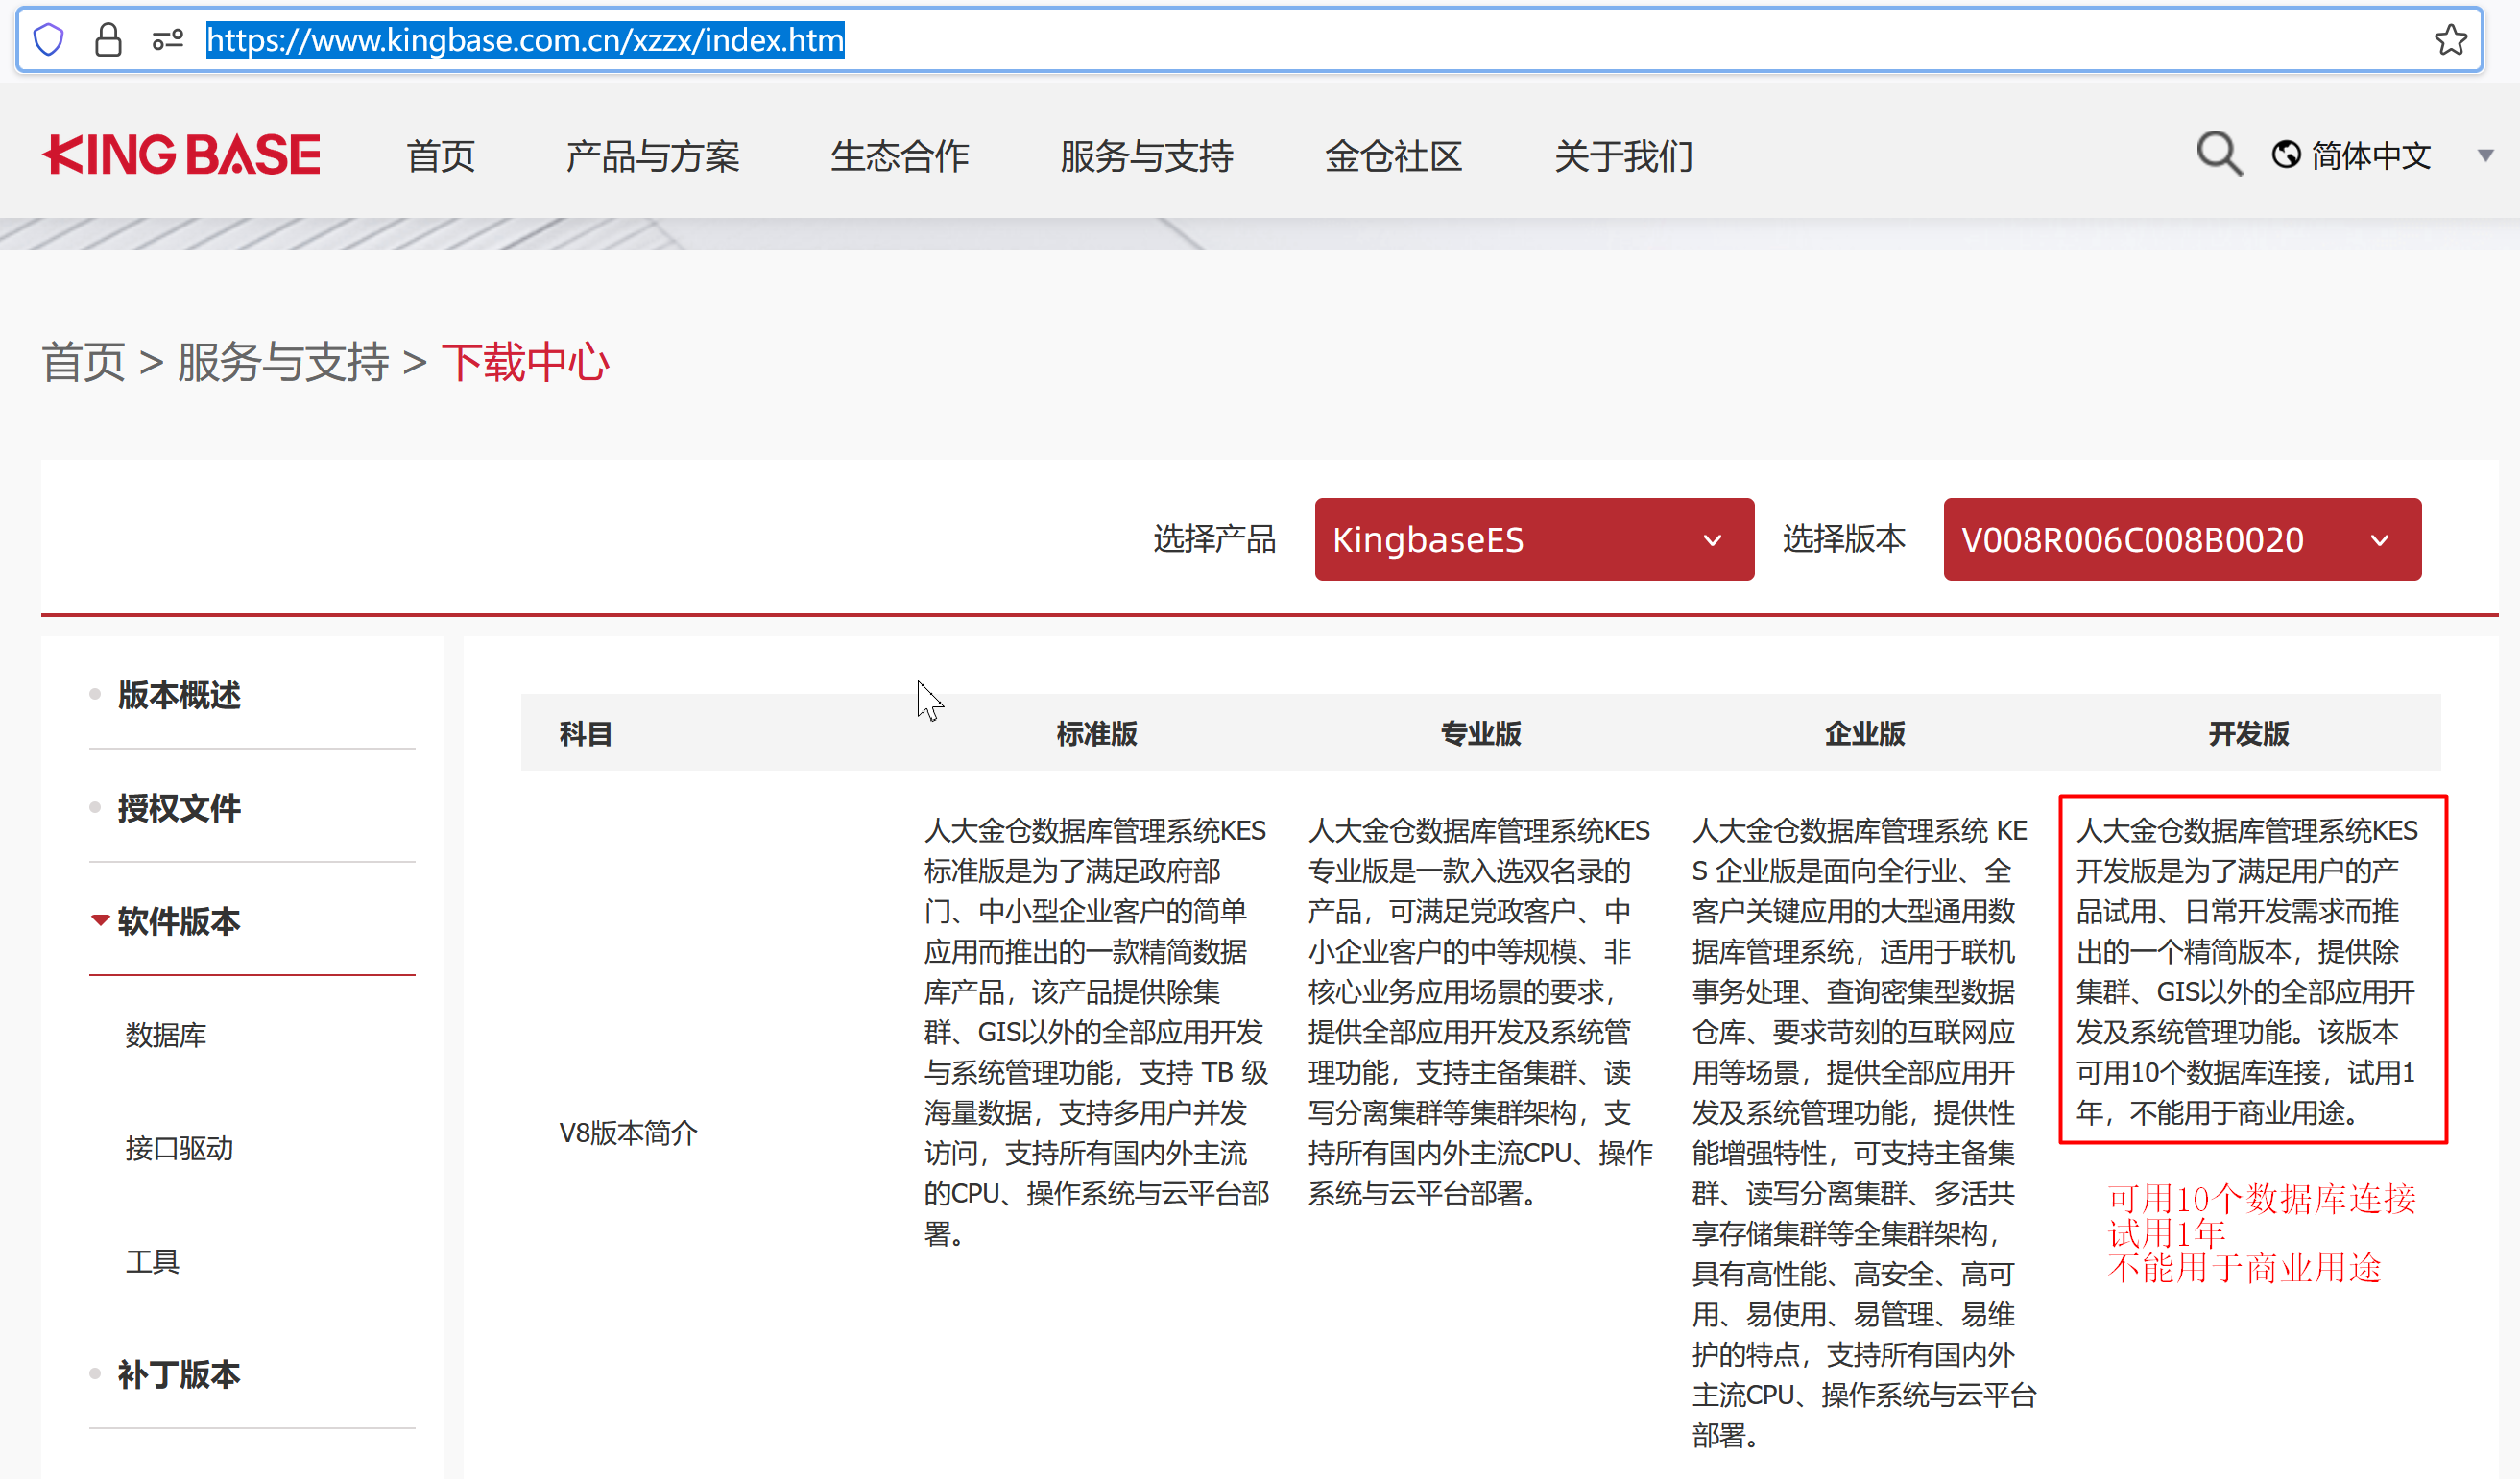2520x1479 pixels.
Task: Collapse the 软件版本 red triangle
Action: (x=100, y=920)
